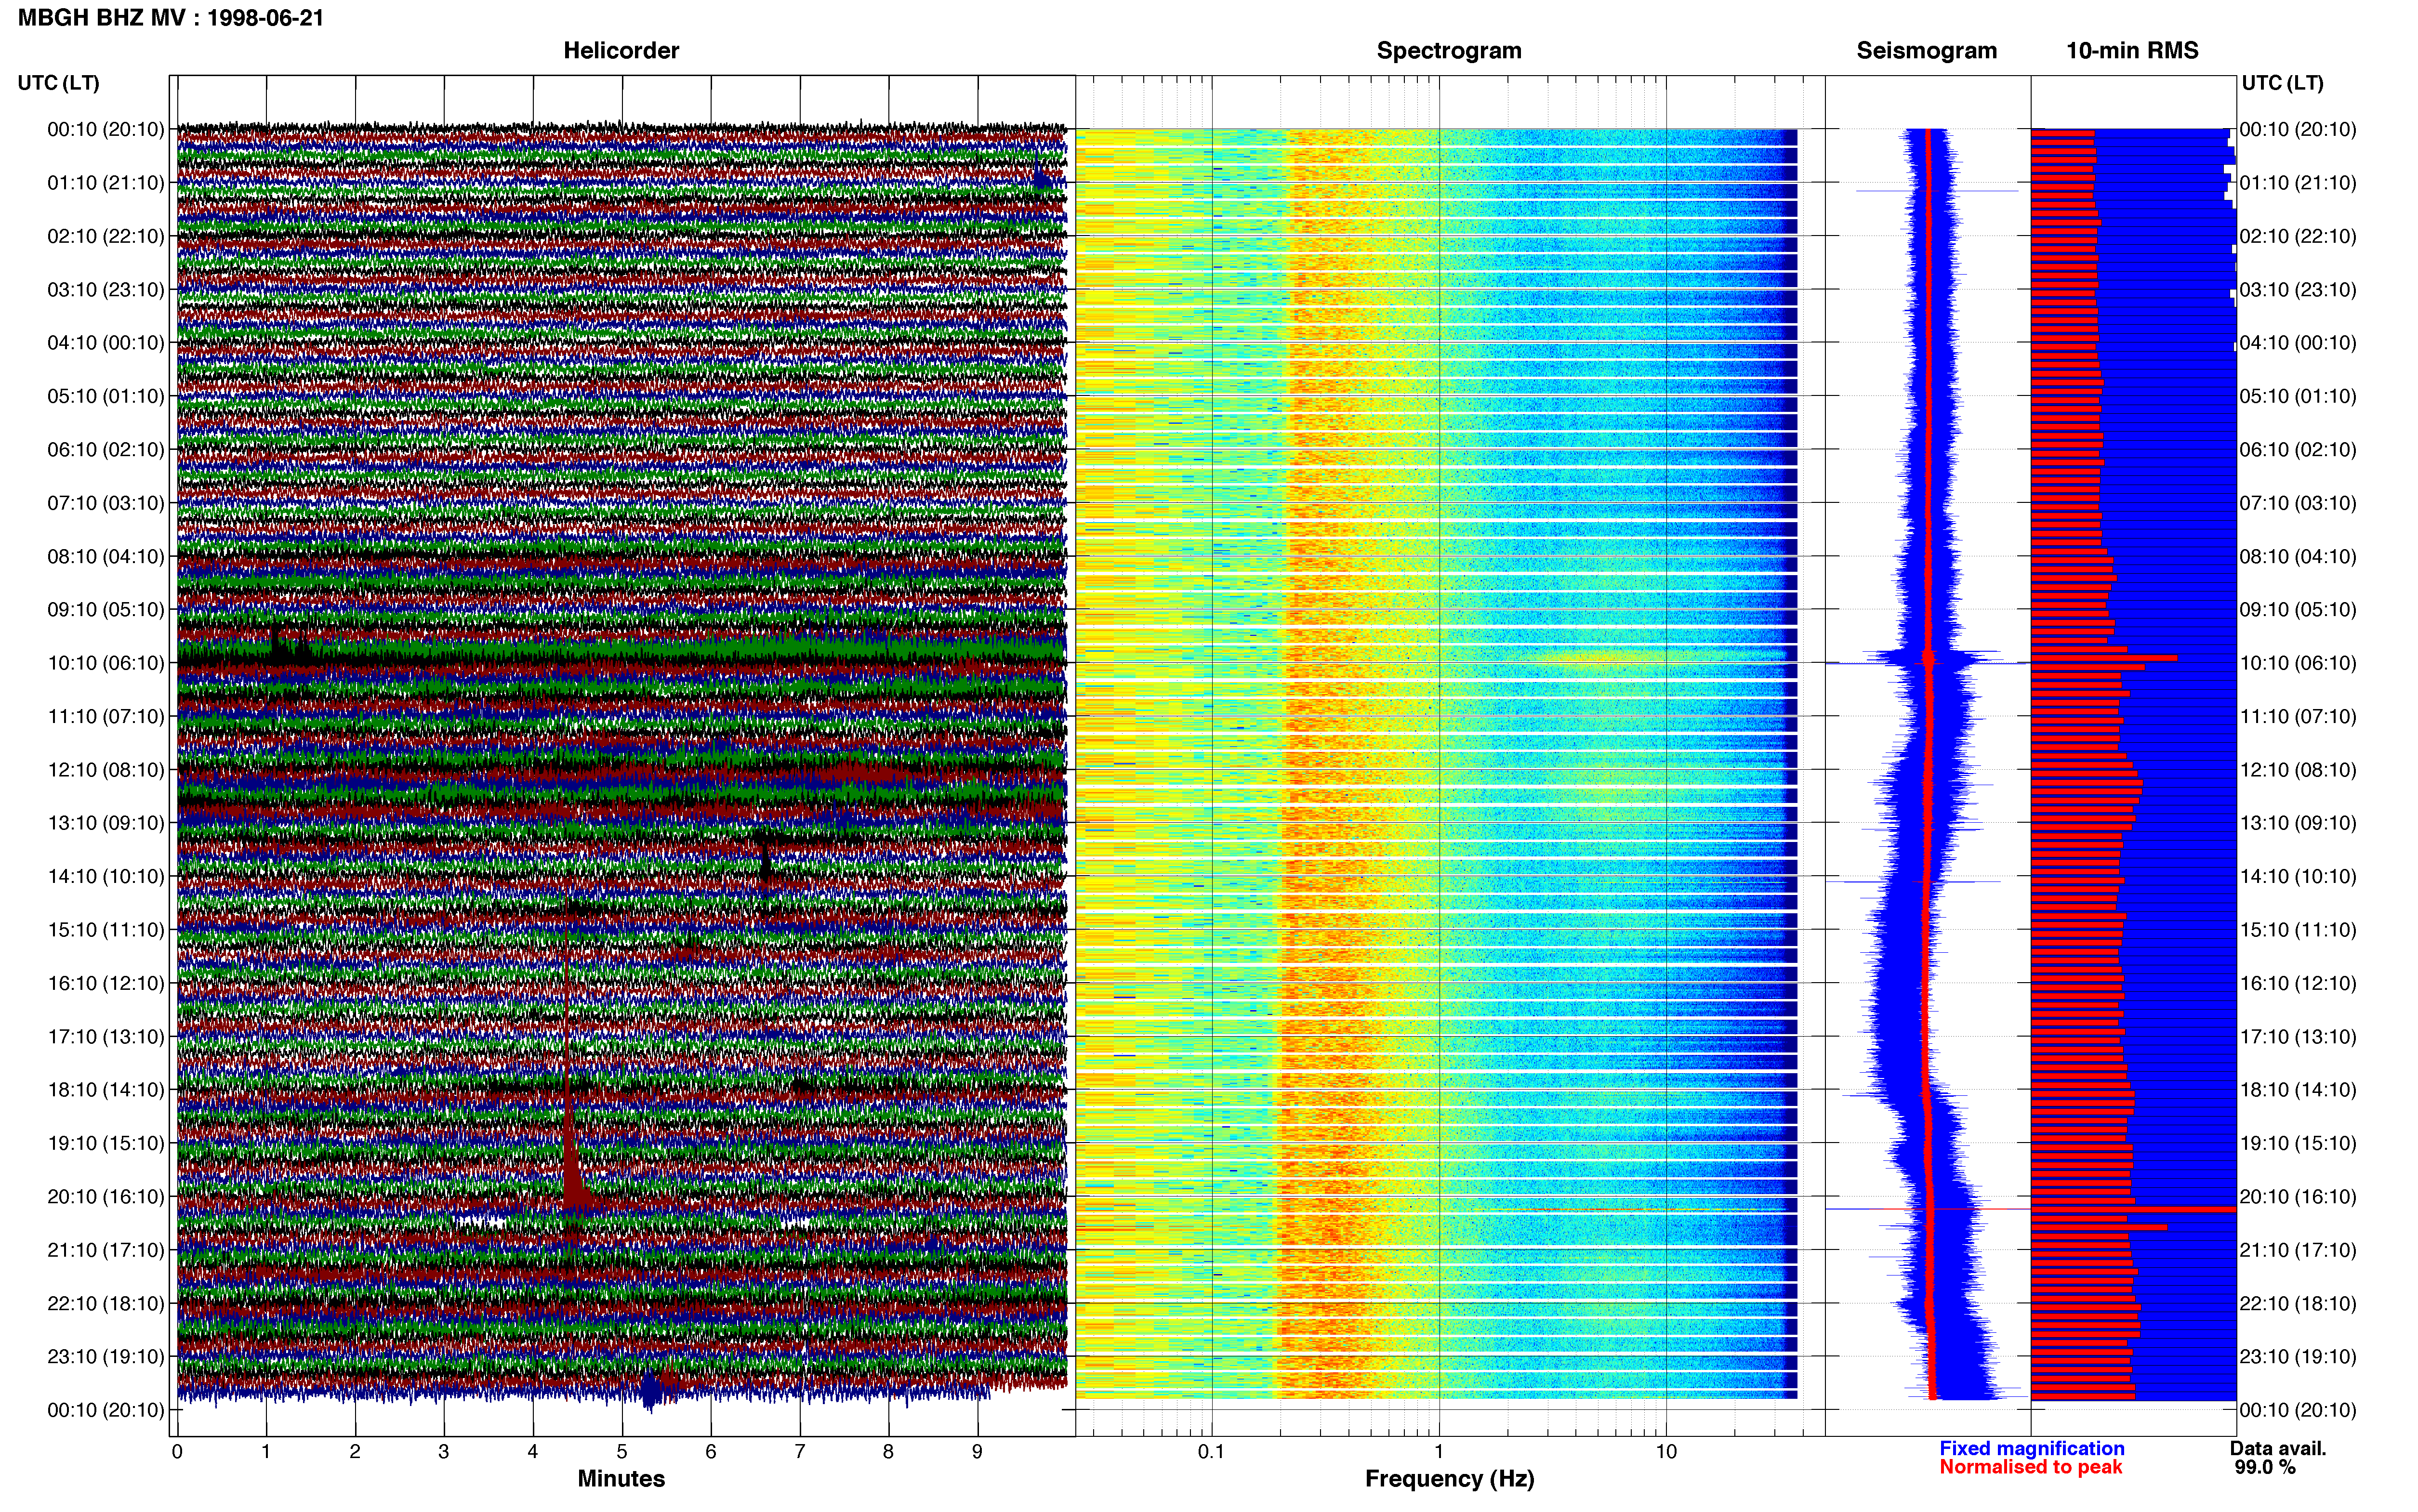Click the left 11:10 (07:10) time label
This screenshot has height=1512, width=2418.
tap(106, 716)
